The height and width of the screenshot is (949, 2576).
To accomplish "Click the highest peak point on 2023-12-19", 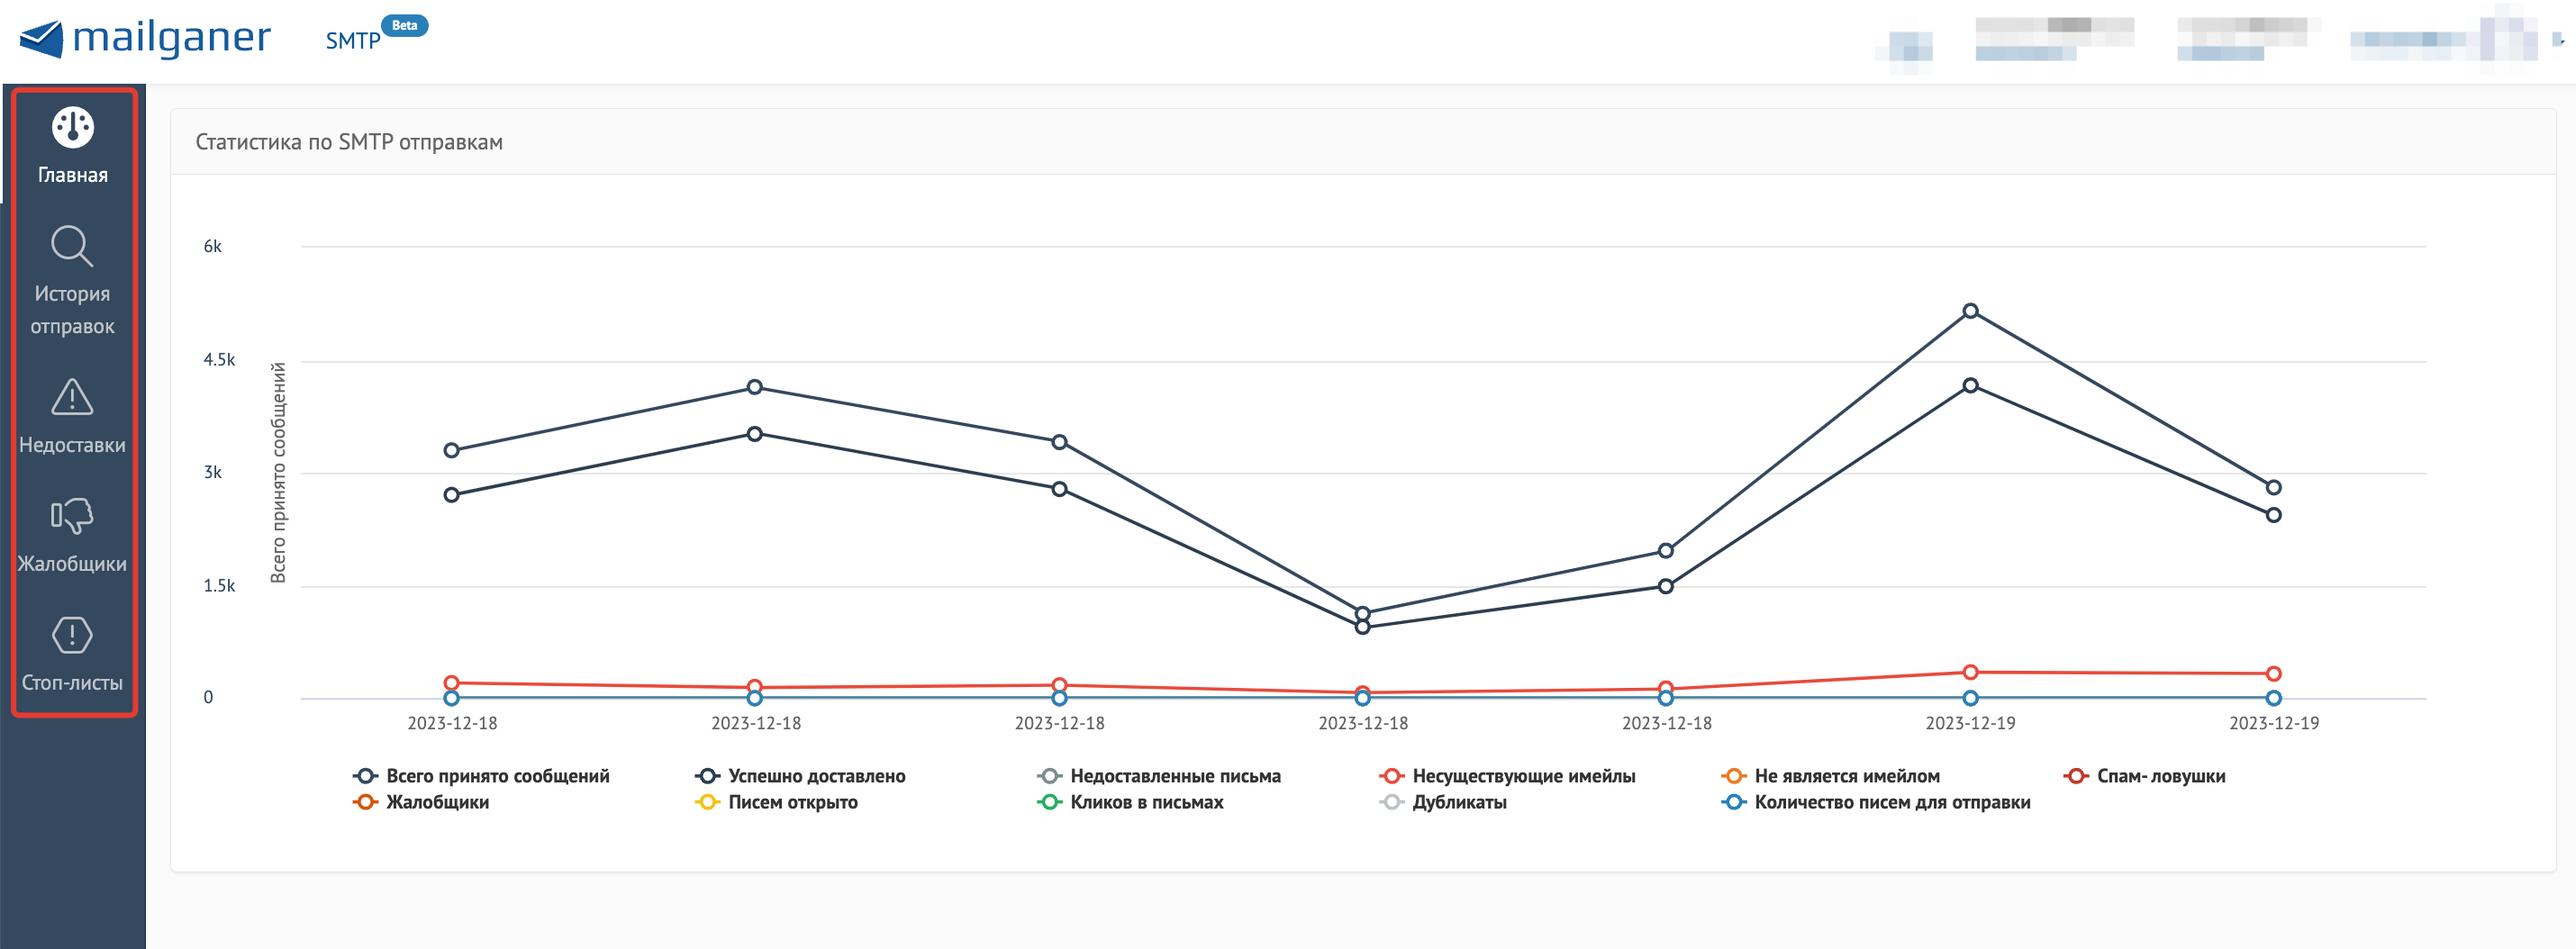I will pyautogui.click(x=1970, y=311).
